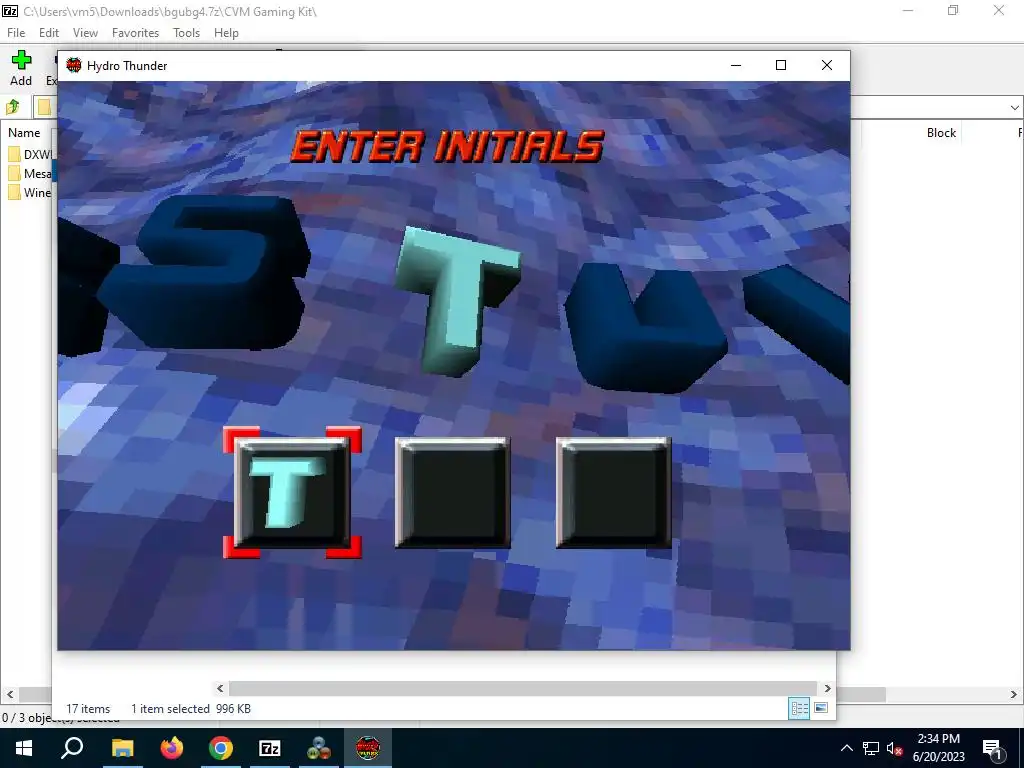Click the horizontal scrollbar left arrow in Explorer window

220,688
